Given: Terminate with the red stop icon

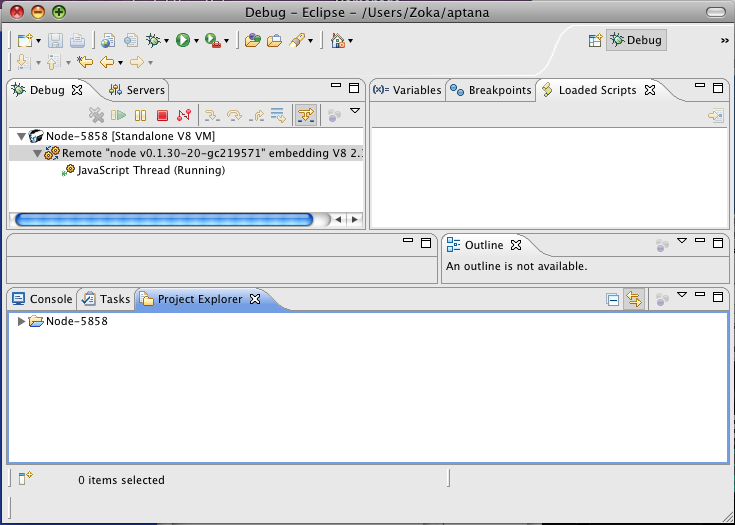Looking at the screenshot, I should click(162, 115).
